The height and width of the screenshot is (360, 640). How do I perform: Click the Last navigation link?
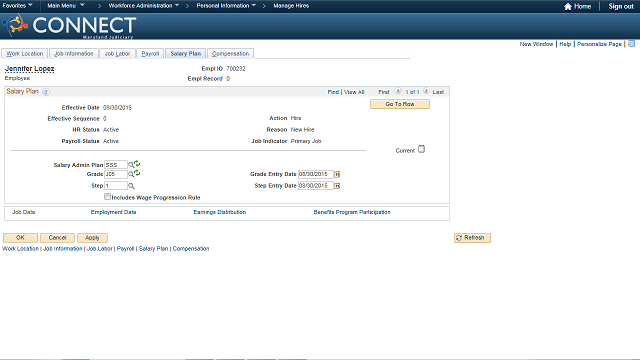(438, 92)
